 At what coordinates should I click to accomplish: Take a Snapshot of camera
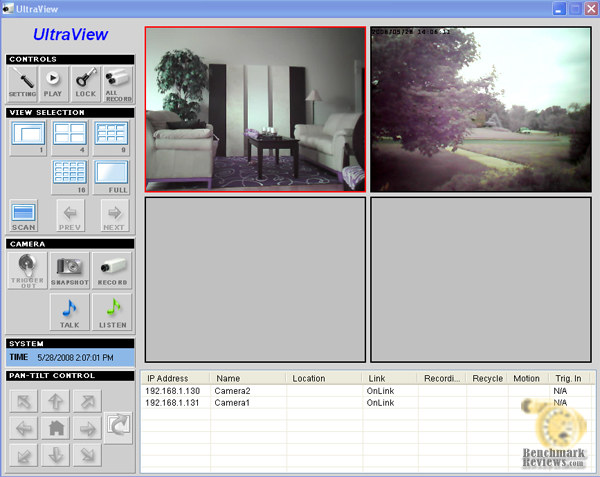pyautogui.click(x=69, y=270)
